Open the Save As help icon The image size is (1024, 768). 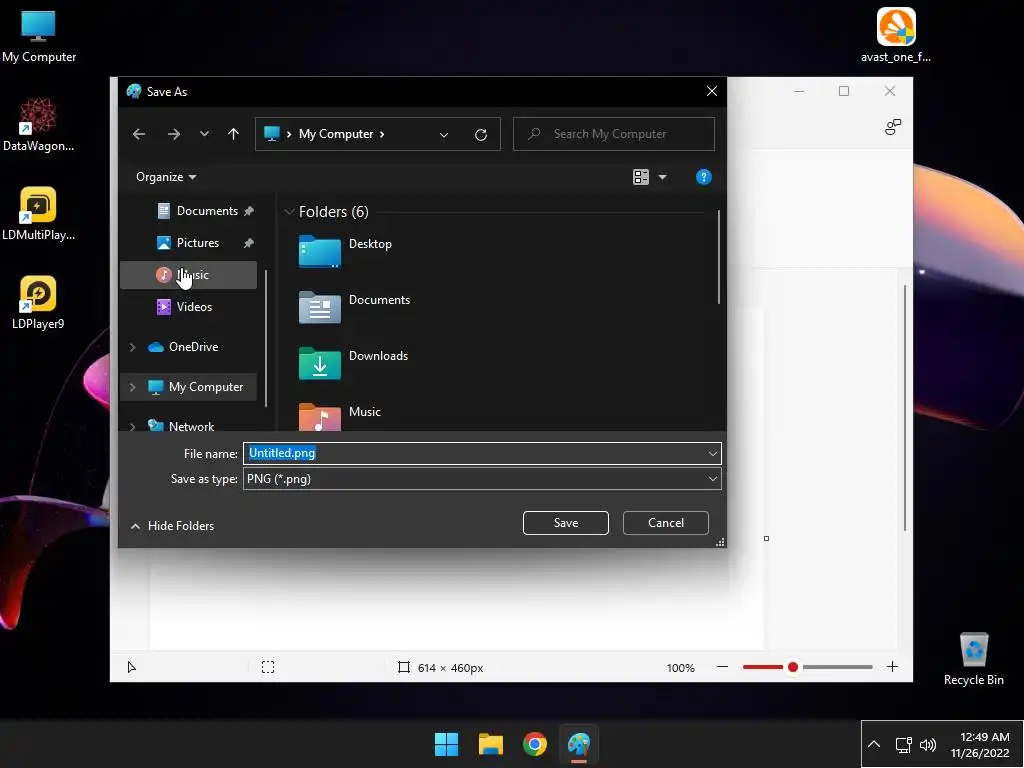[x=703, y=177]
